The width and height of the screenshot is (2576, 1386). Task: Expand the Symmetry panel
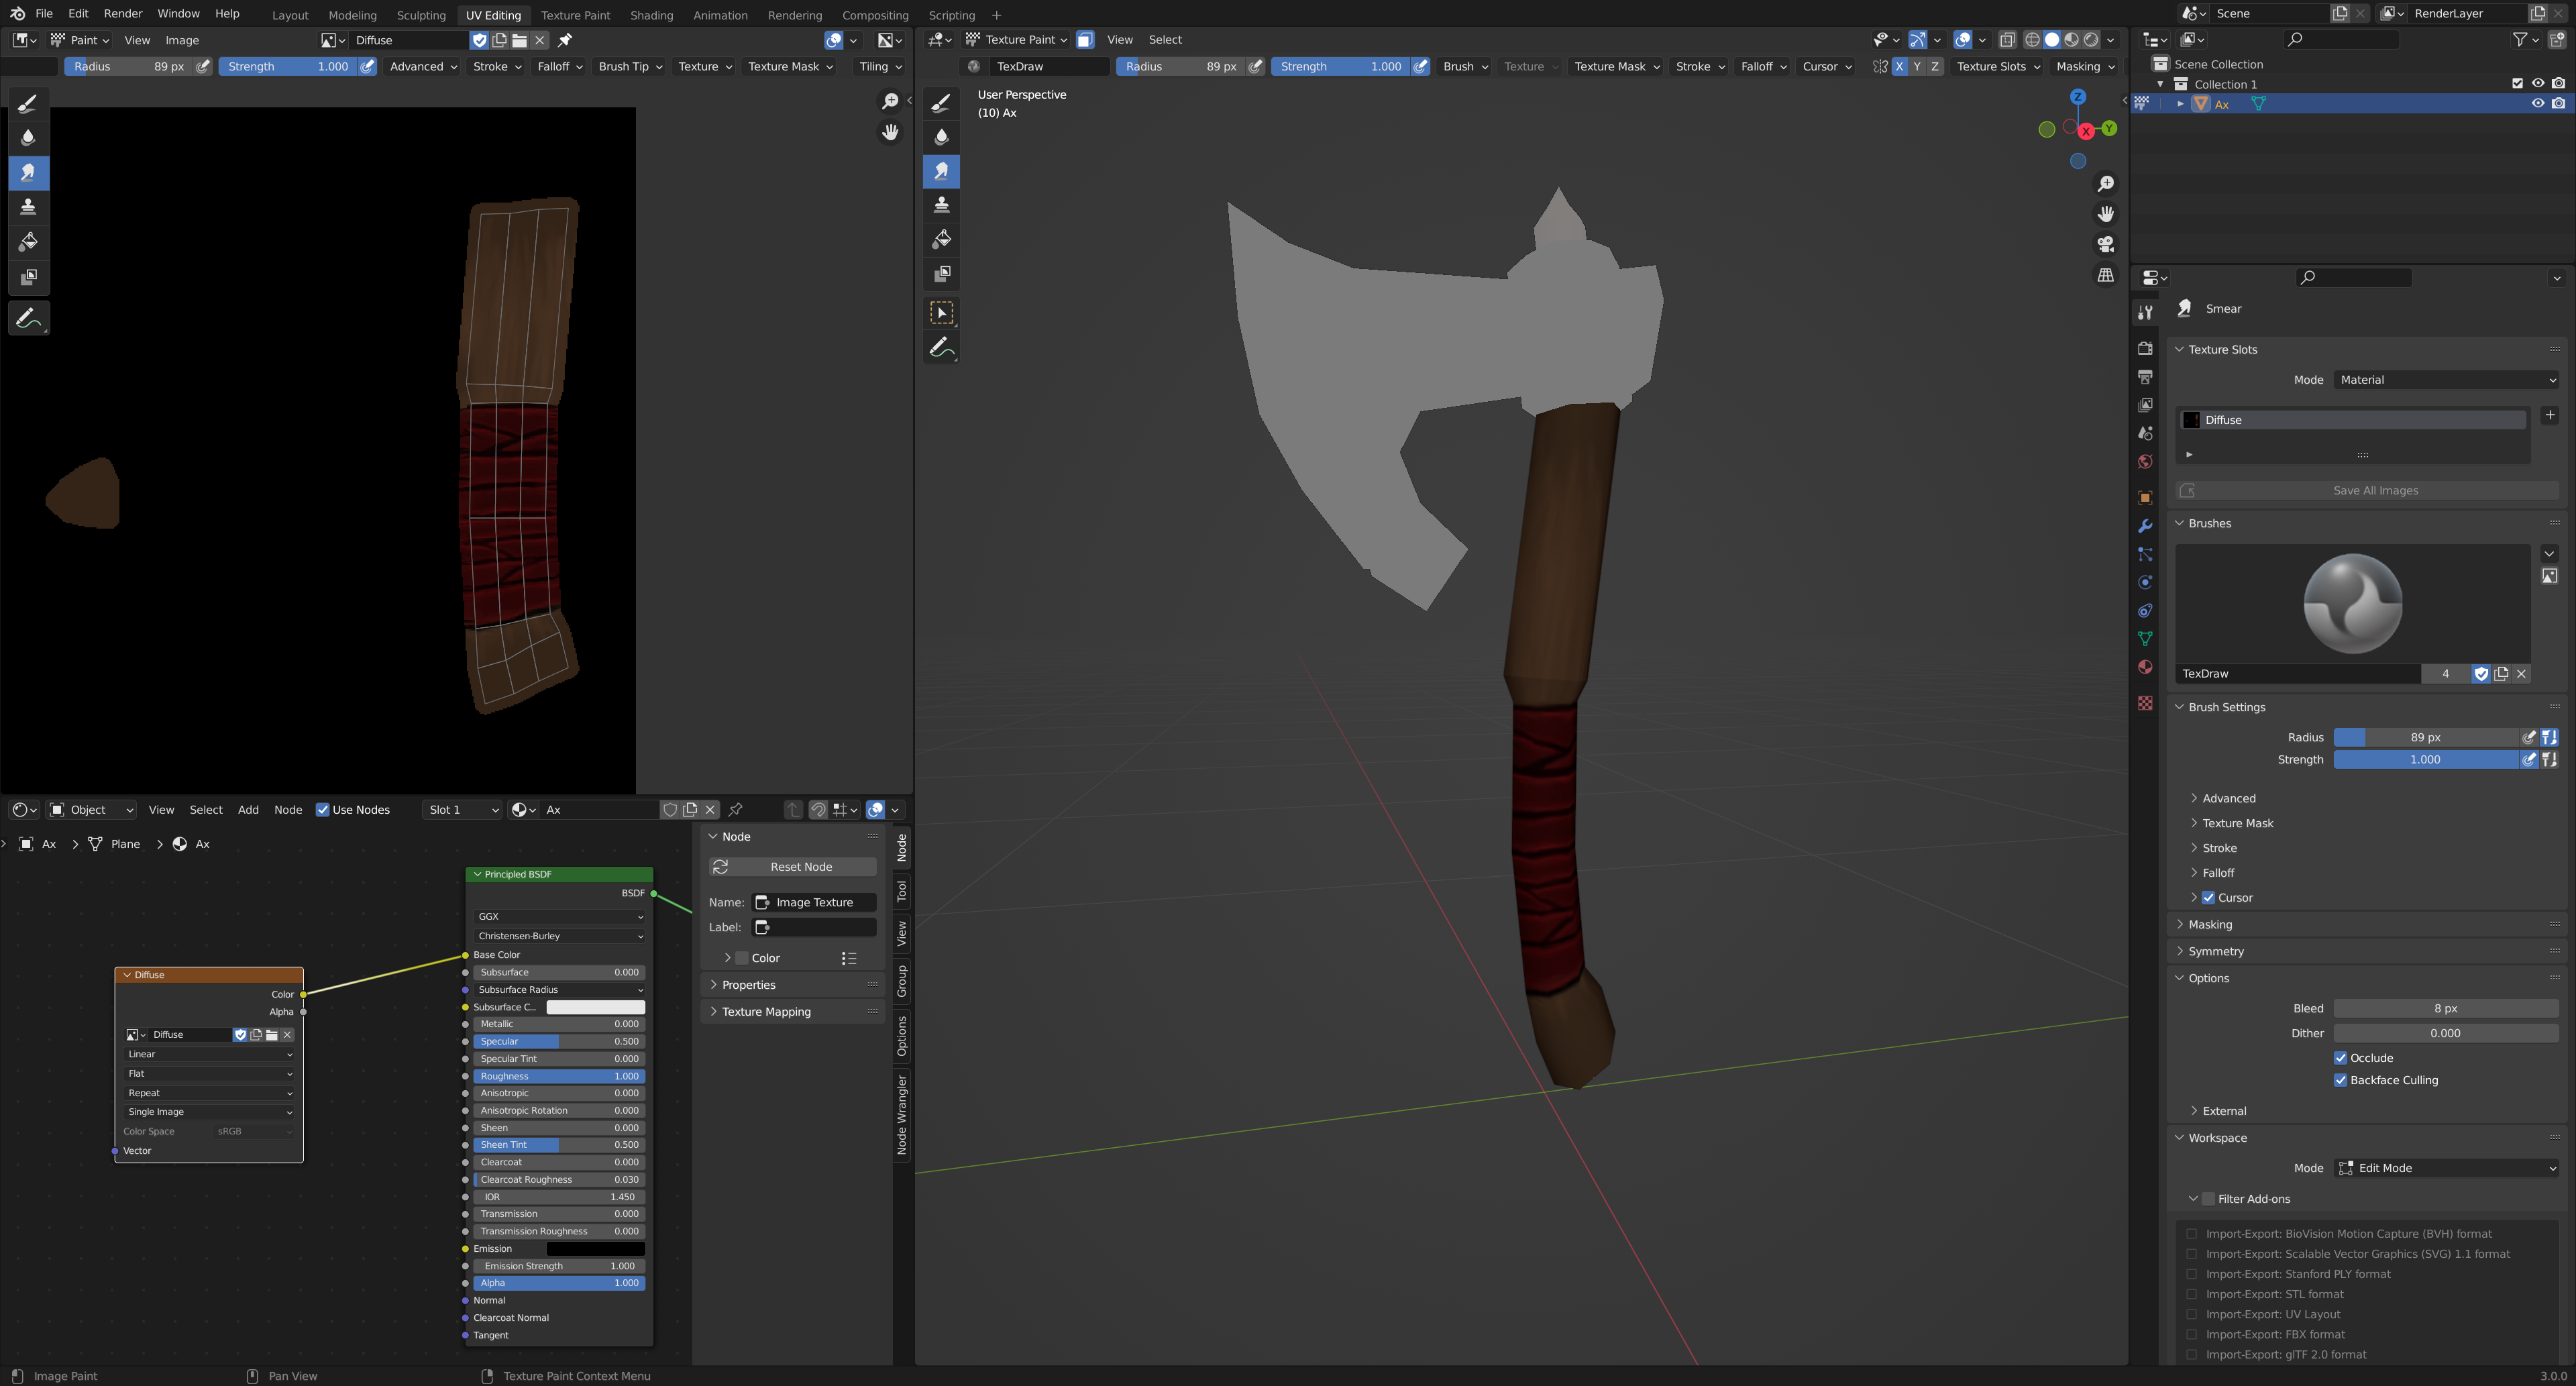2215,951
